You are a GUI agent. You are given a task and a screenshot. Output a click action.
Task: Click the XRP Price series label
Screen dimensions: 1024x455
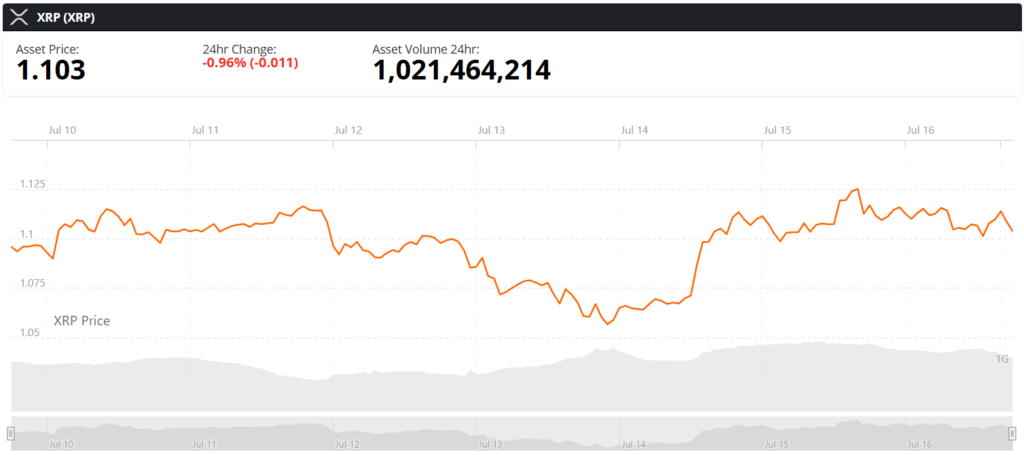pyautogui.click(x=82, y=321)
